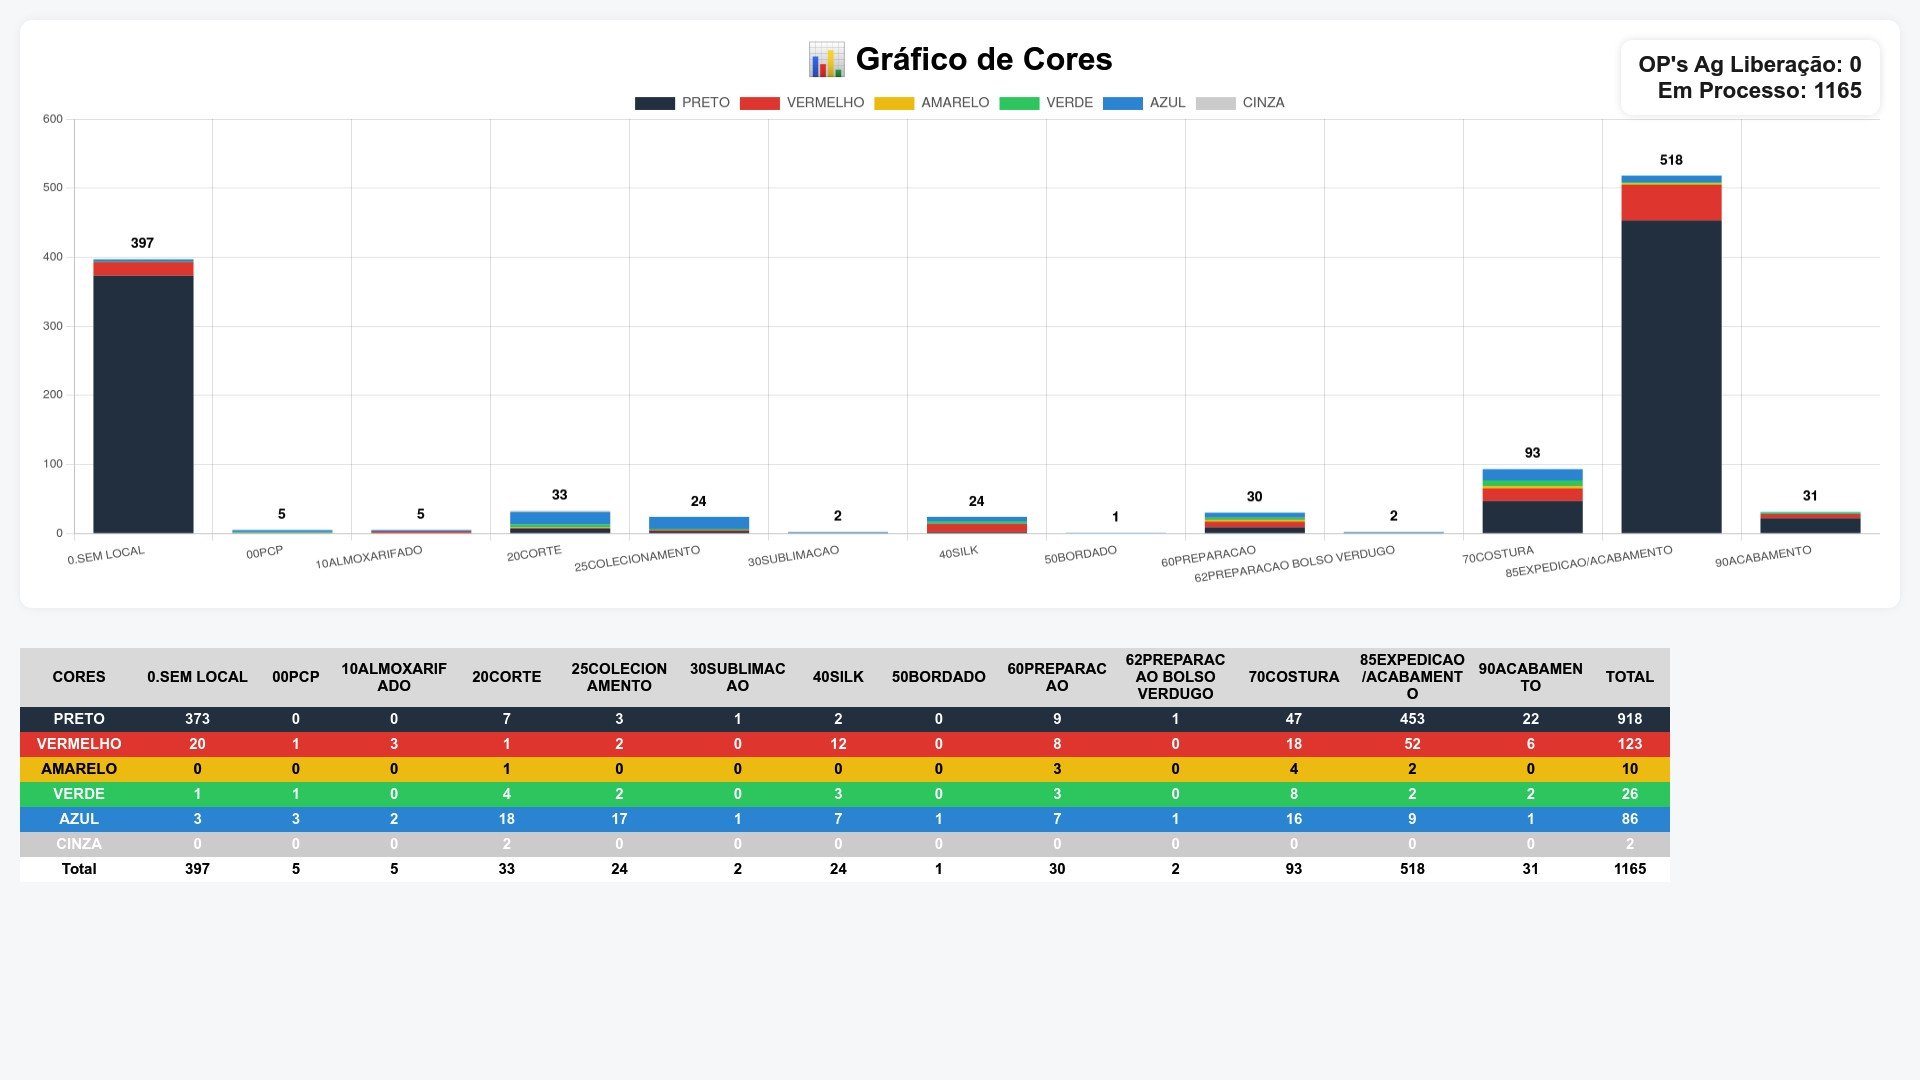This screenshot has width=1920, height=1080.
Task: Click the grand total 1165 cell
Action: click(1629, 869)
